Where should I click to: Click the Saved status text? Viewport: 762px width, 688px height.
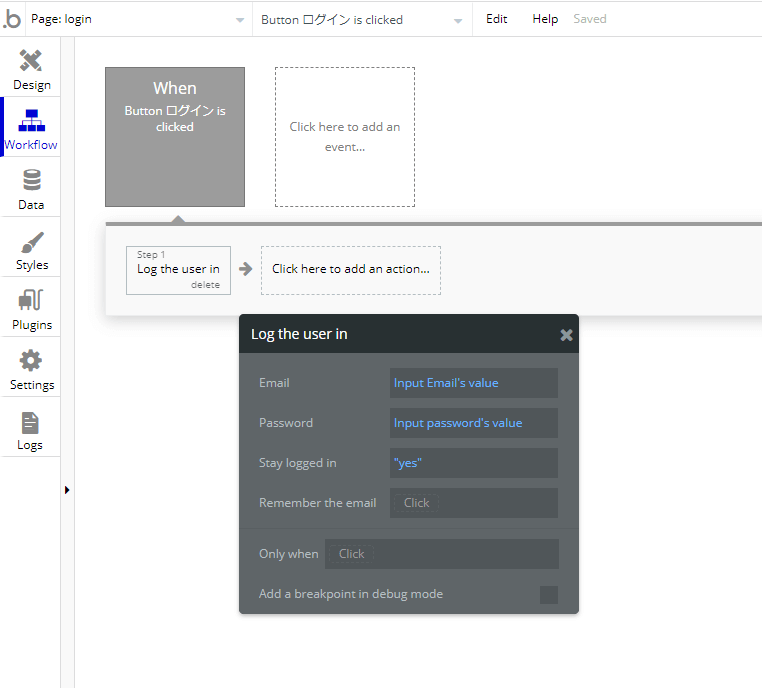click(589, 19)
